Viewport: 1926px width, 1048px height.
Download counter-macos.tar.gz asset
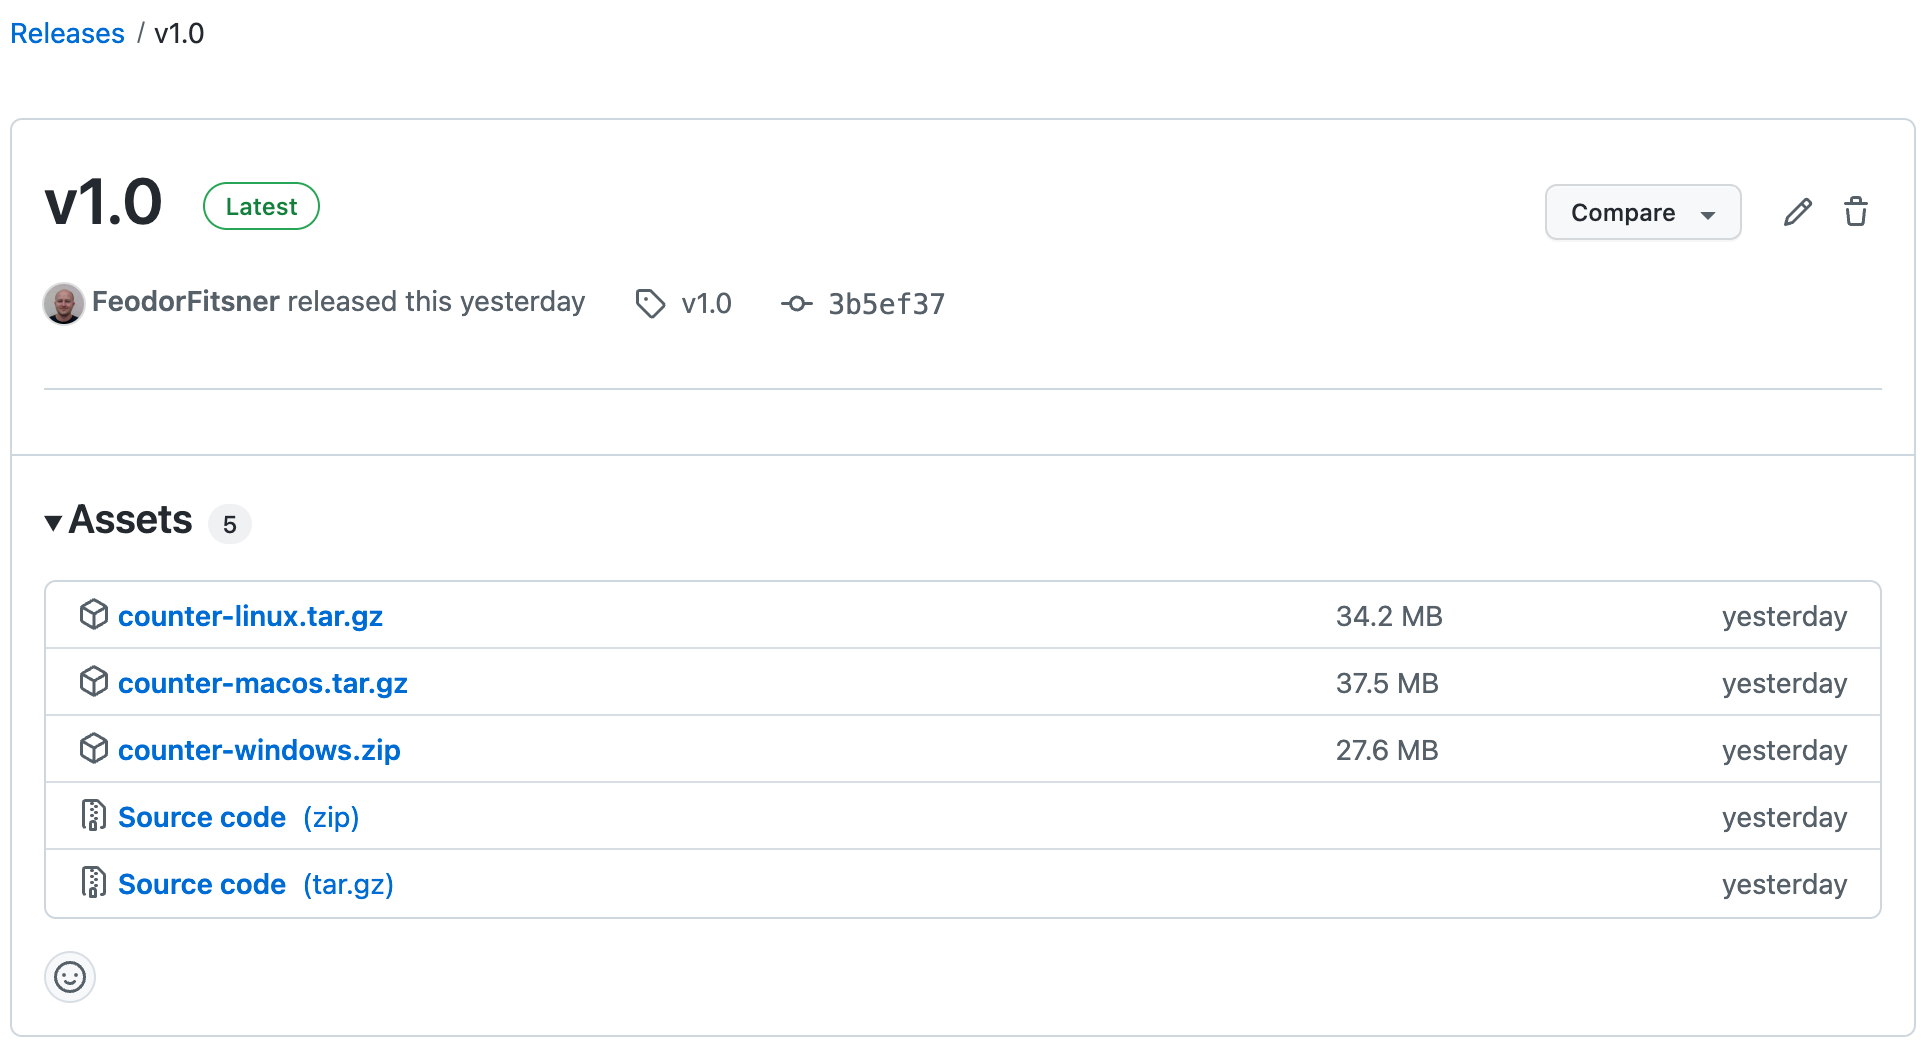click(262, 683)
